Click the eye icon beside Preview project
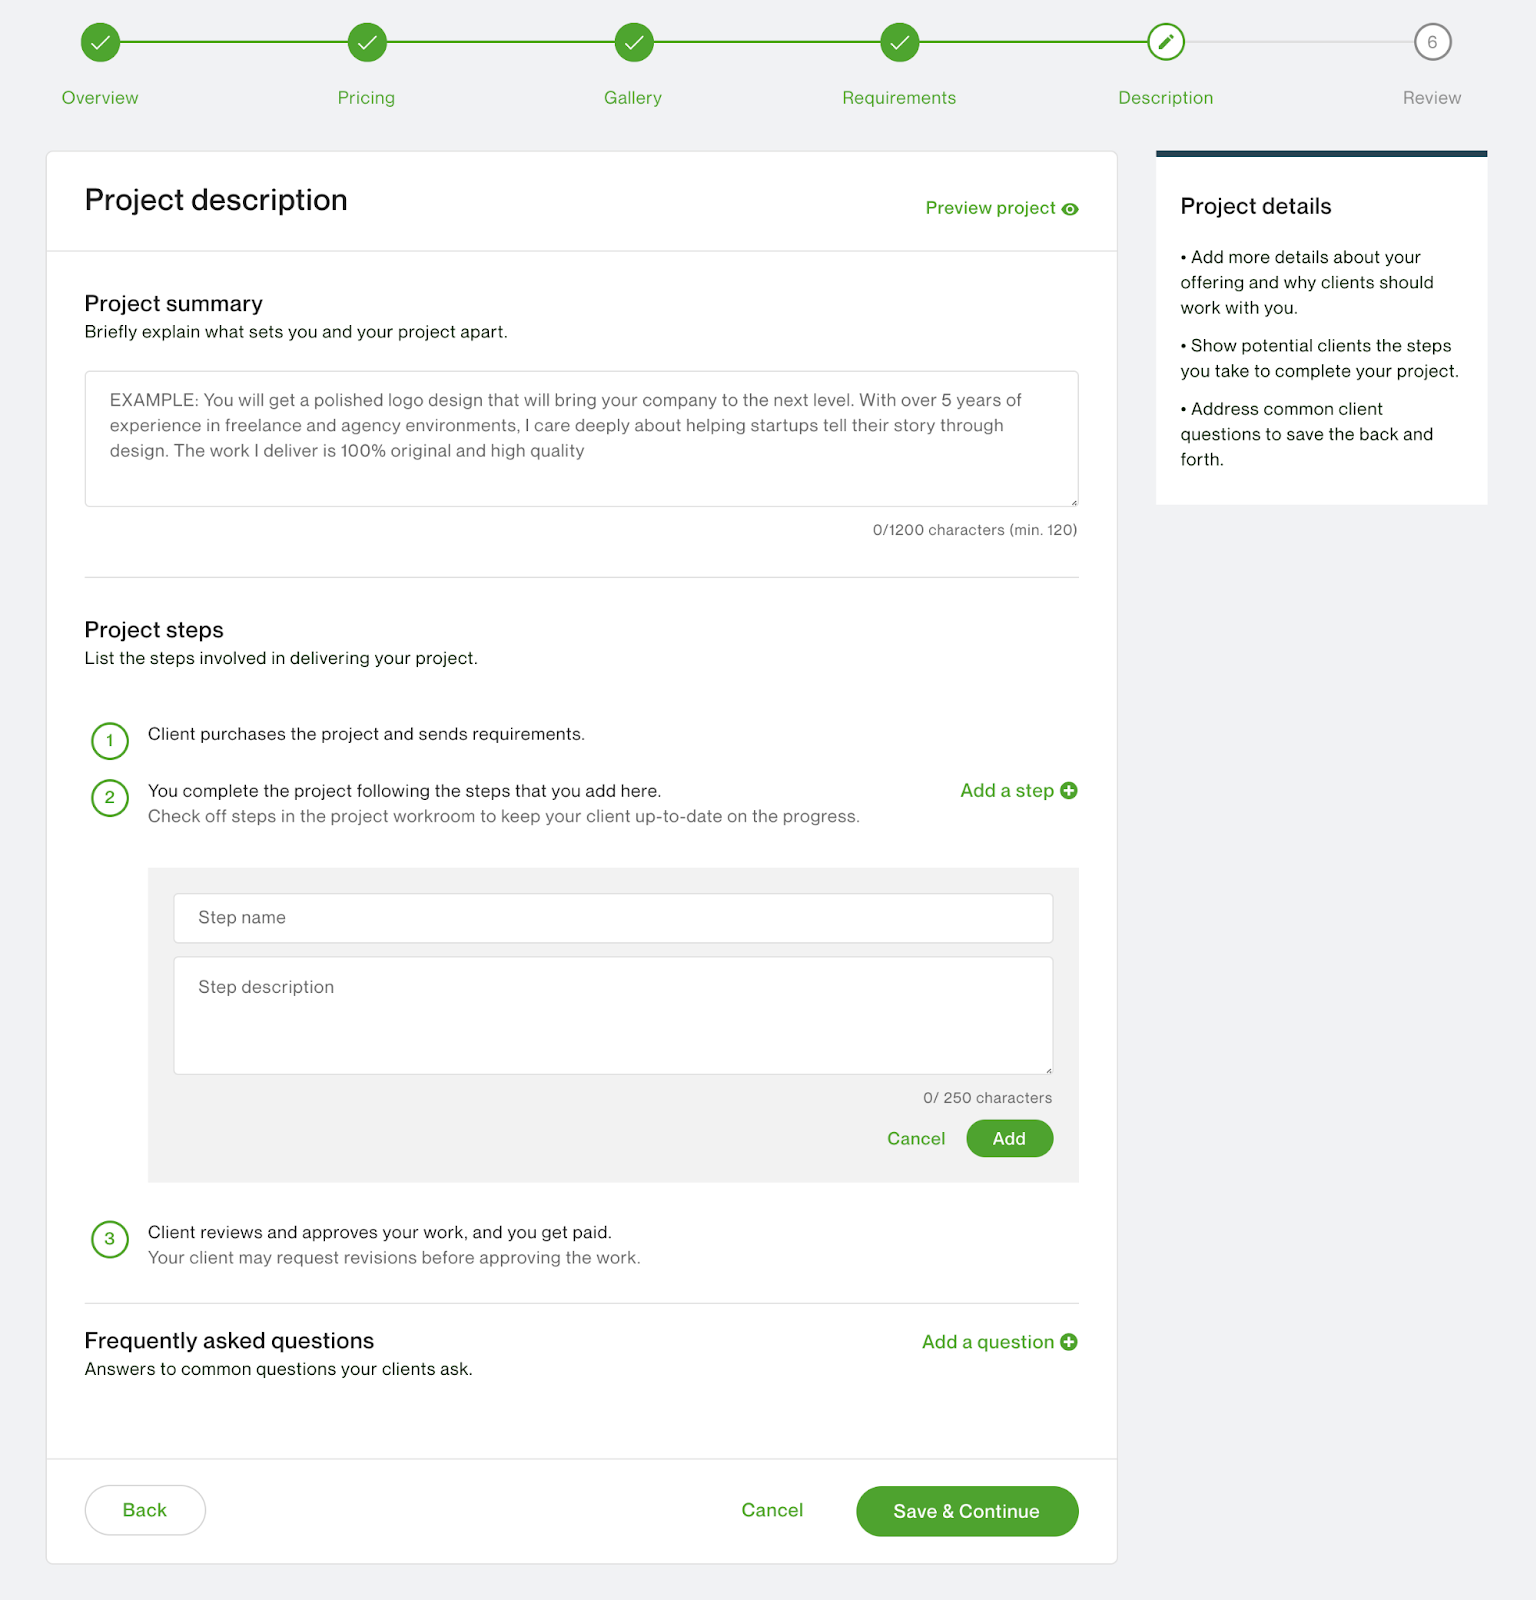The height and width of the screenshot is (1600, 1536). point(1070,209)
